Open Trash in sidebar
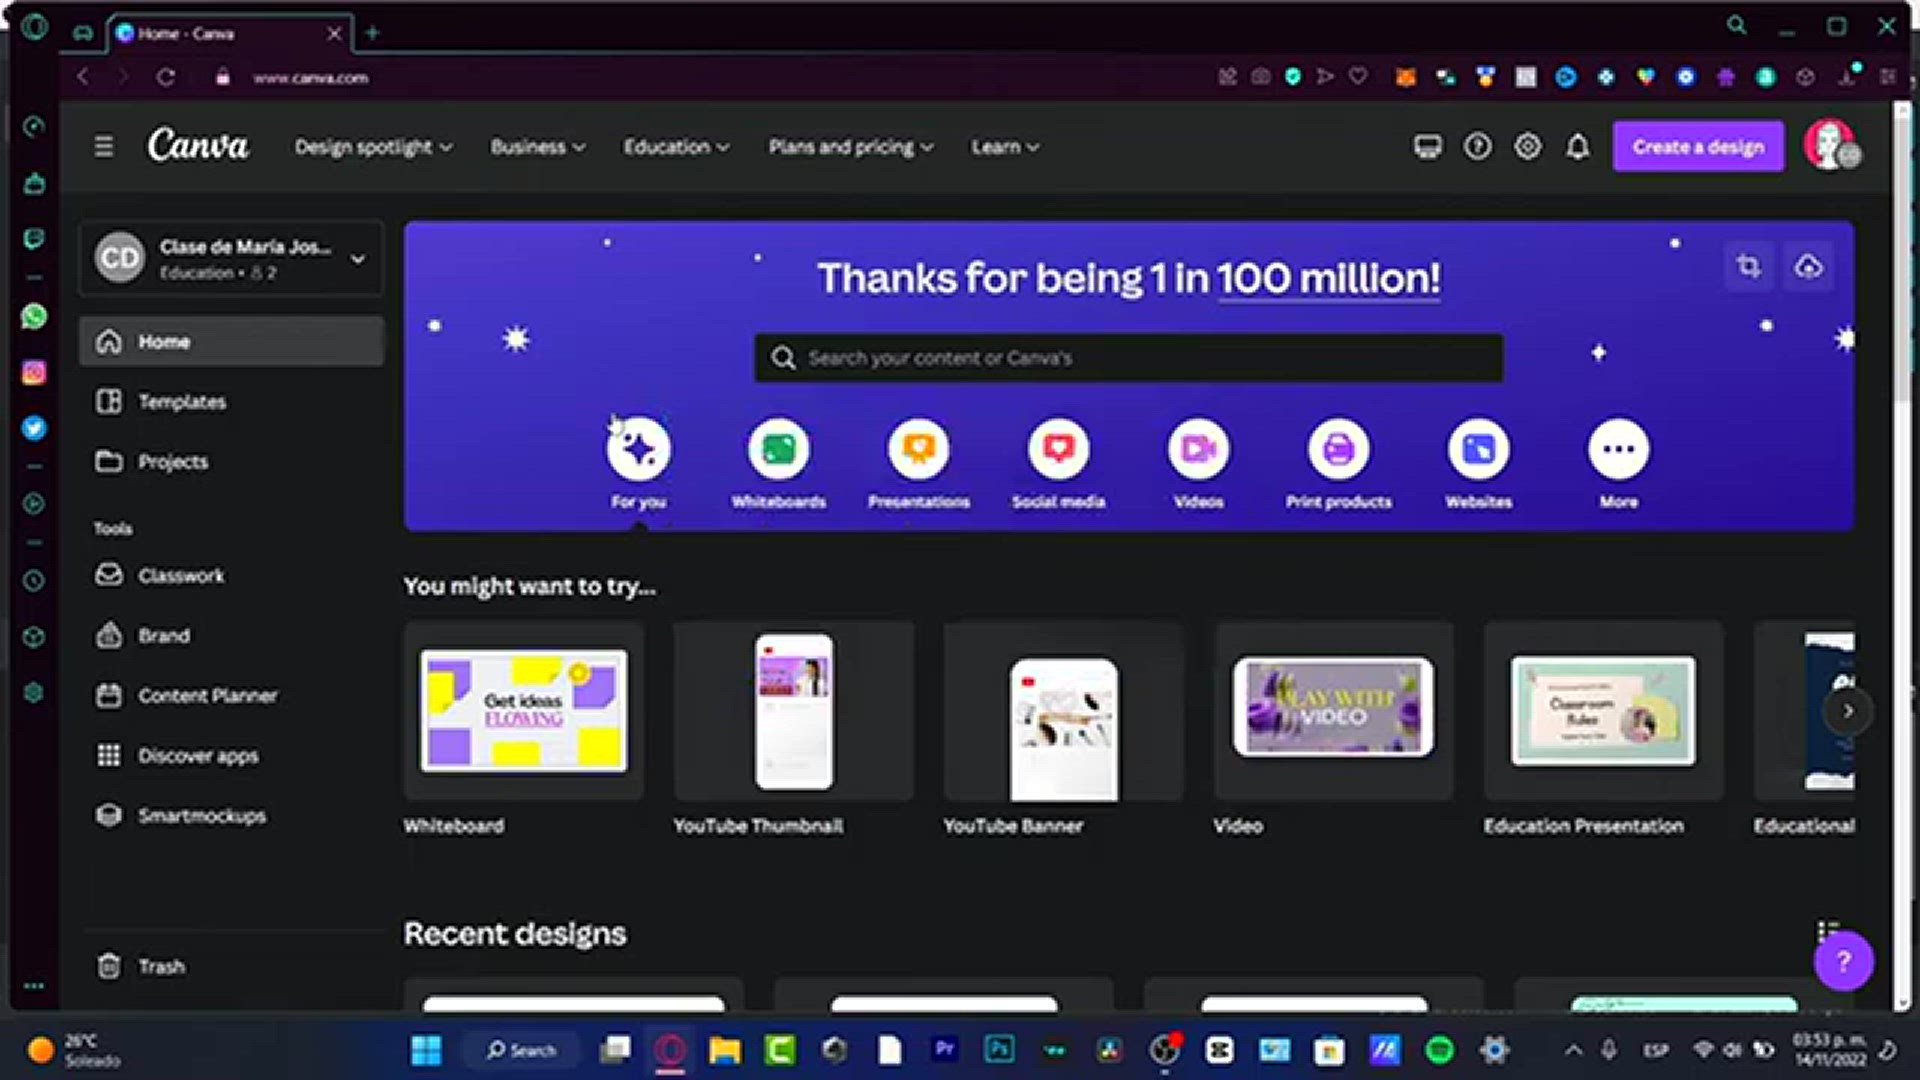 (231, 966)
